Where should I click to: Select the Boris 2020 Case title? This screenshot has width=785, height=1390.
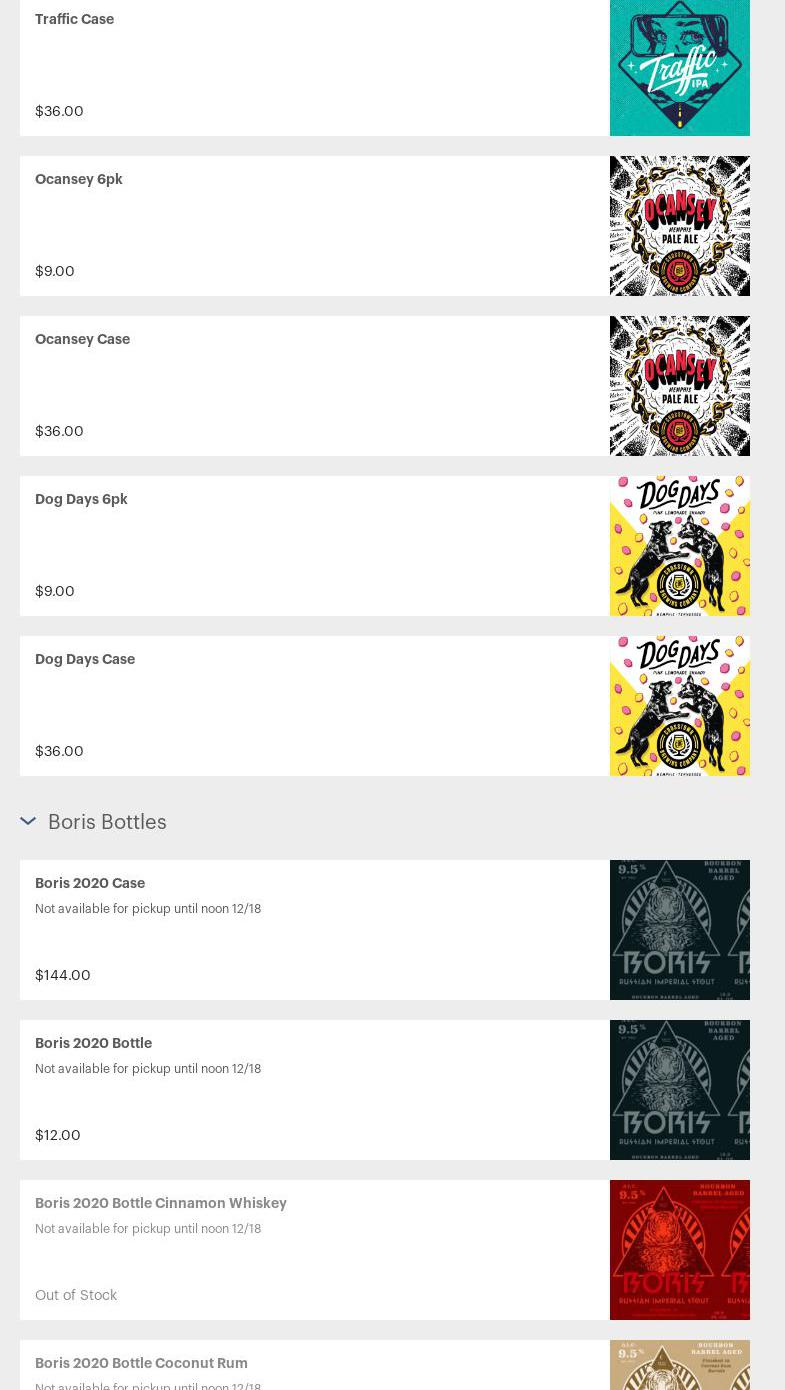(90, 883)
